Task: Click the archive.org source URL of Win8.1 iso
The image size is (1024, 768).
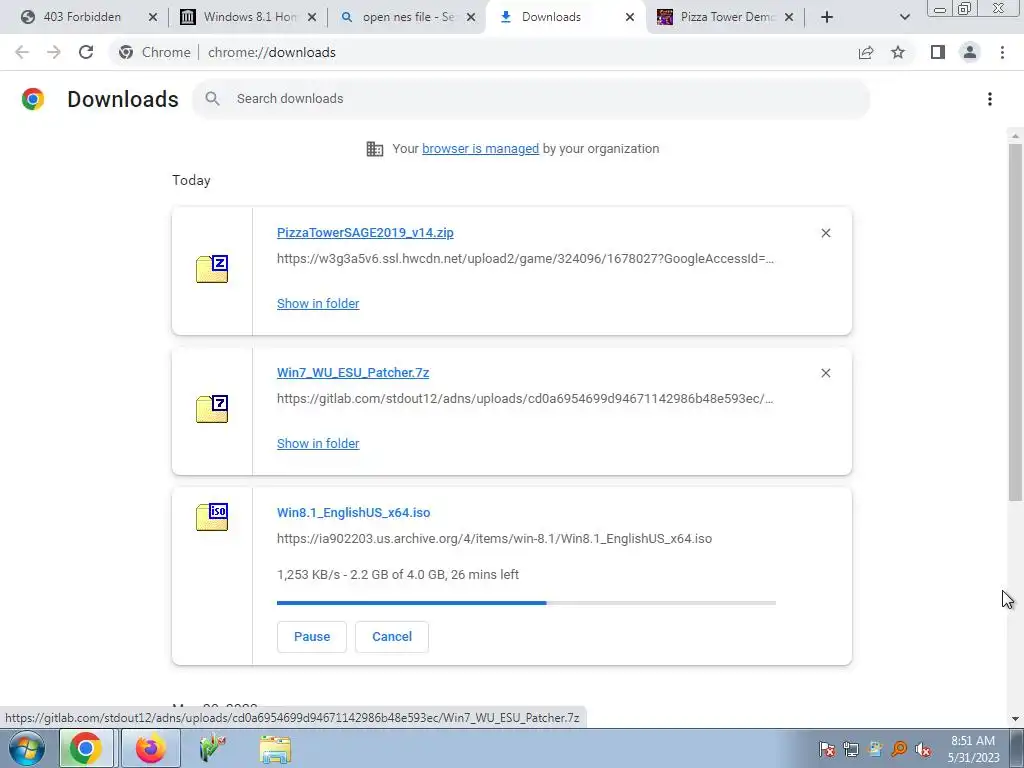Action: (x=494, y=539)
